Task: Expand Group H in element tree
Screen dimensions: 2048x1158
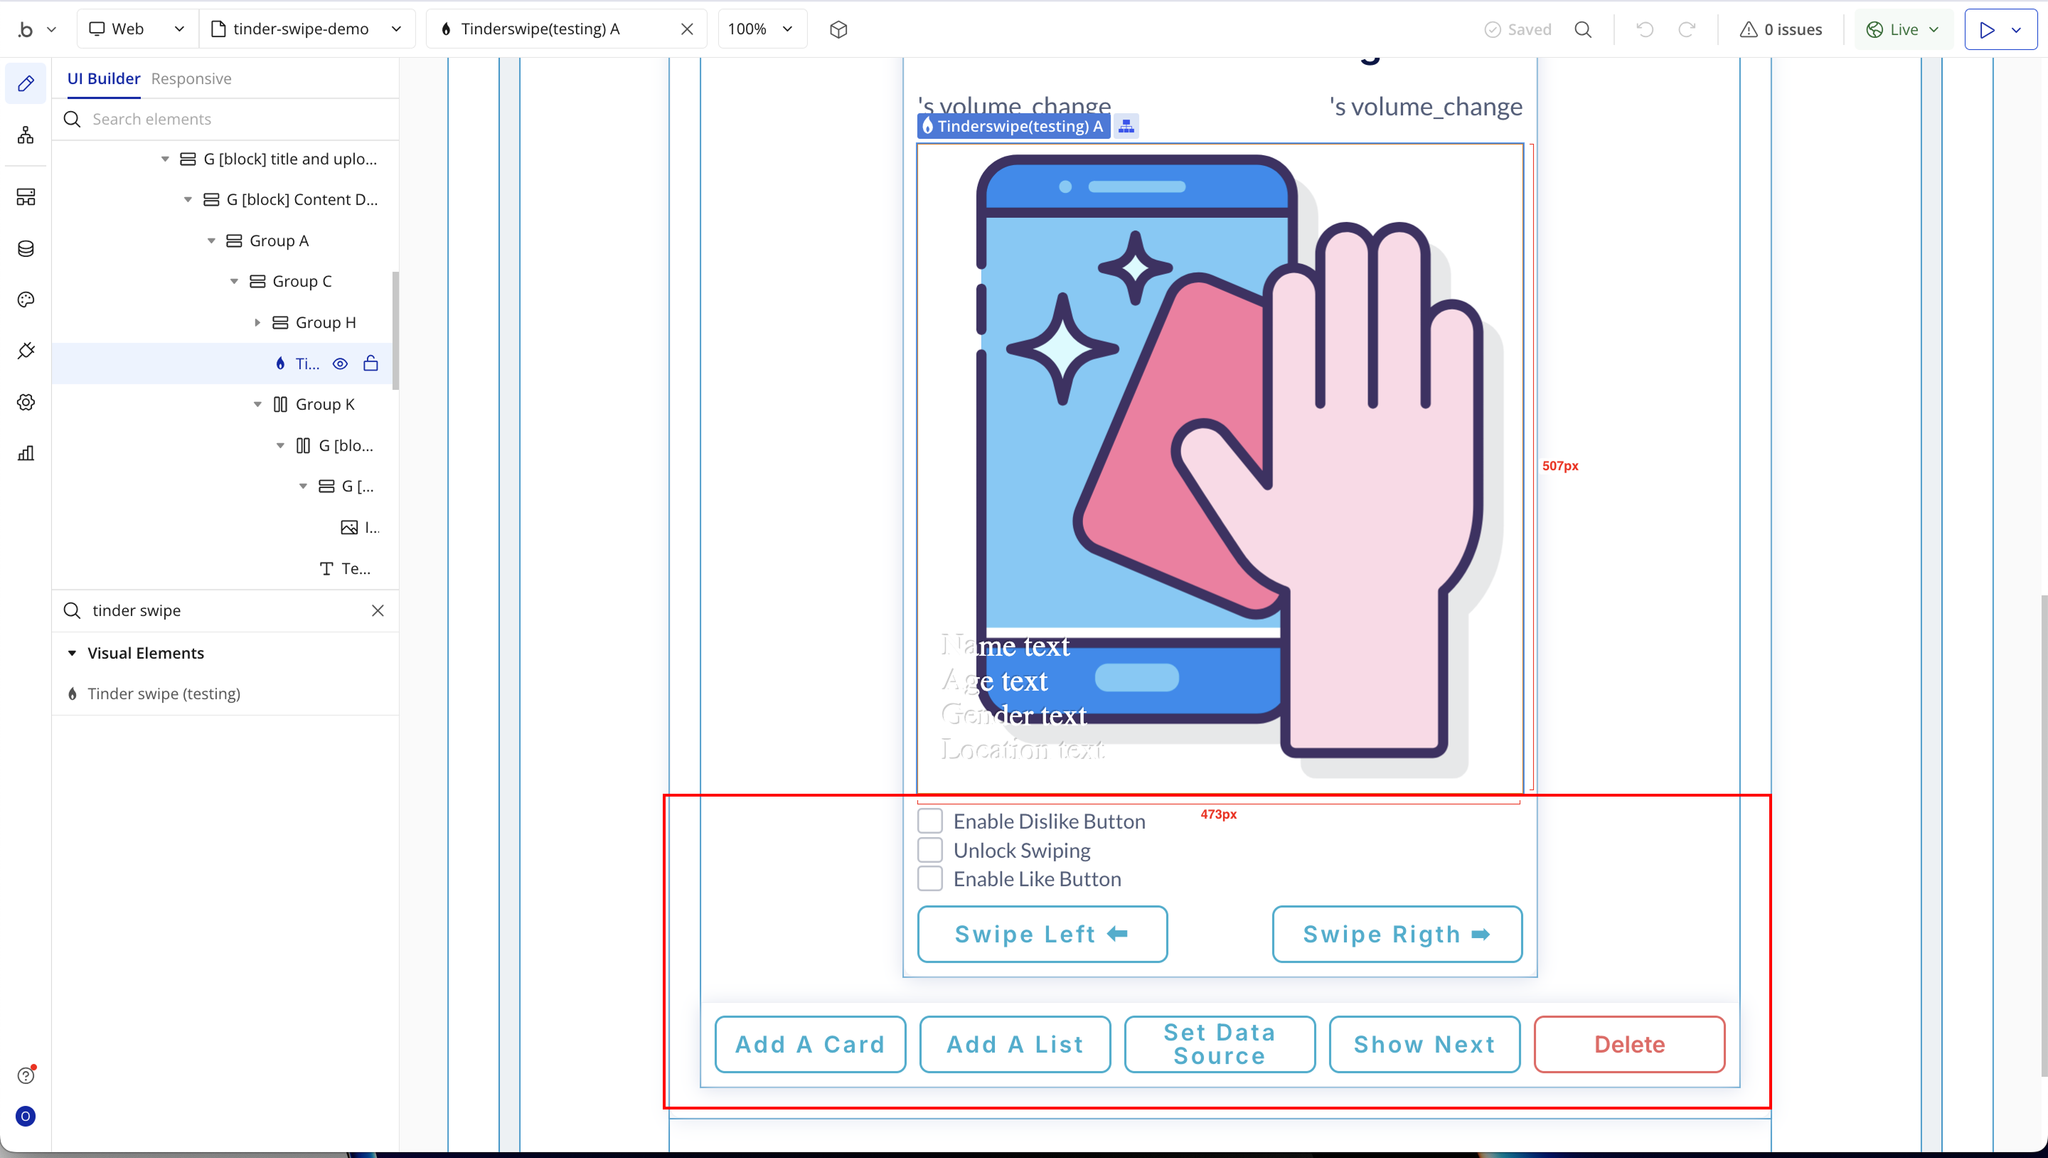Action: (x=257, y=322)
